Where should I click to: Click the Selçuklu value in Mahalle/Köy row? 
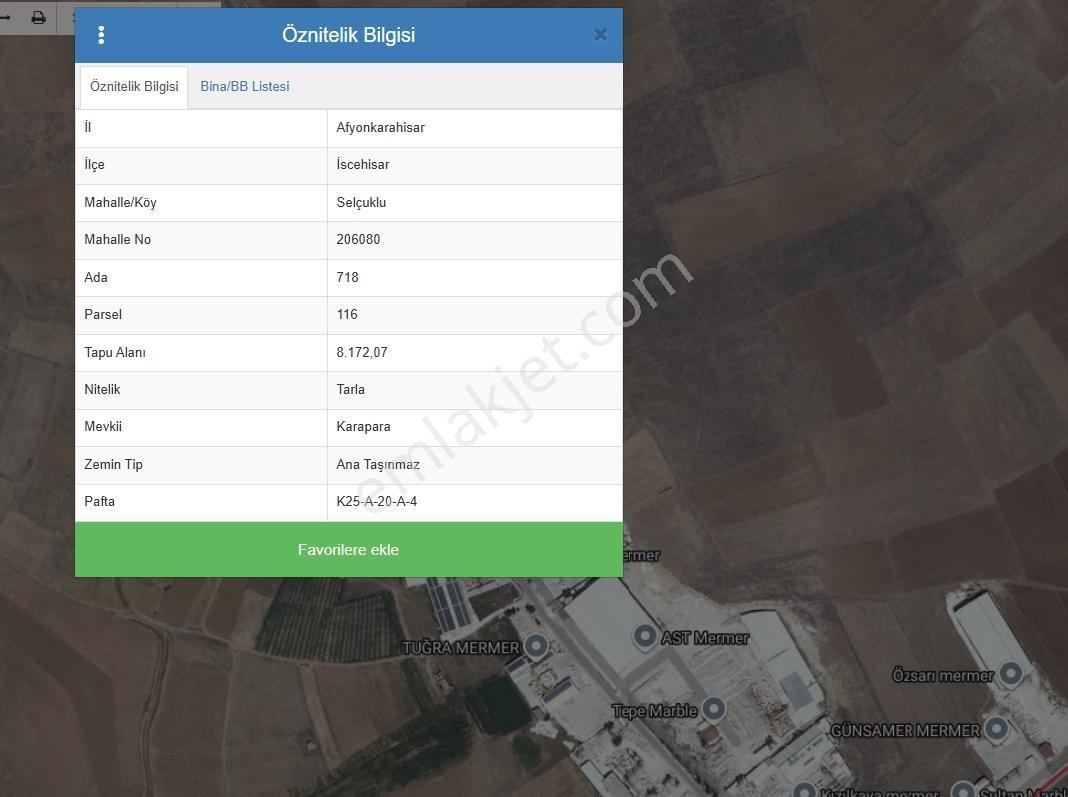pos(361,202)
